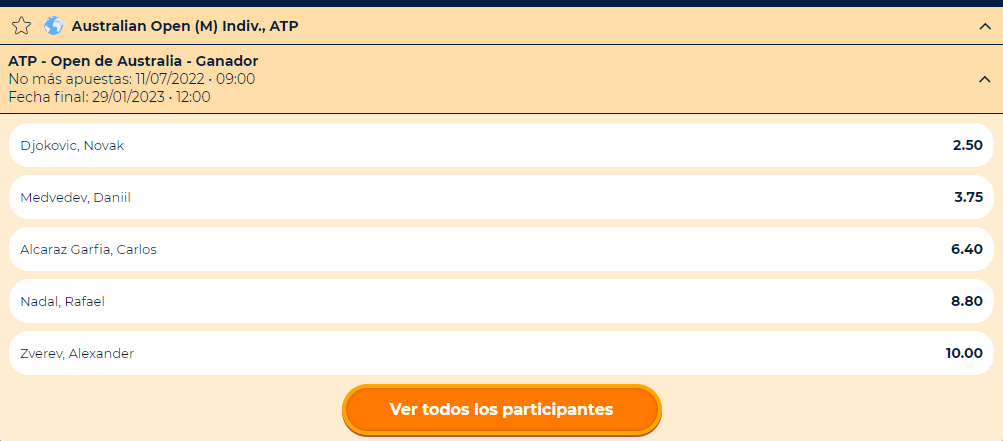Pick the 2.50 odds value
Image resolution: width=1003 pixels, height=441 pixels.
point(967,145)
